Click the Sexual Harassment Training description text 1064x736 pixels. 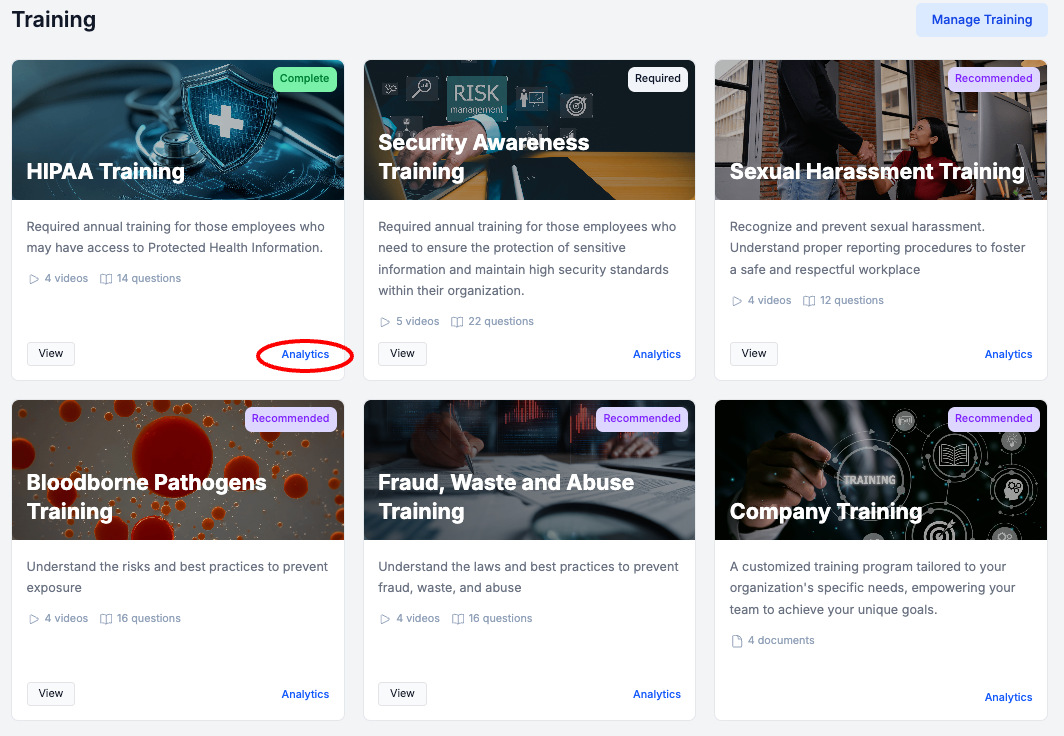(877, 248)
